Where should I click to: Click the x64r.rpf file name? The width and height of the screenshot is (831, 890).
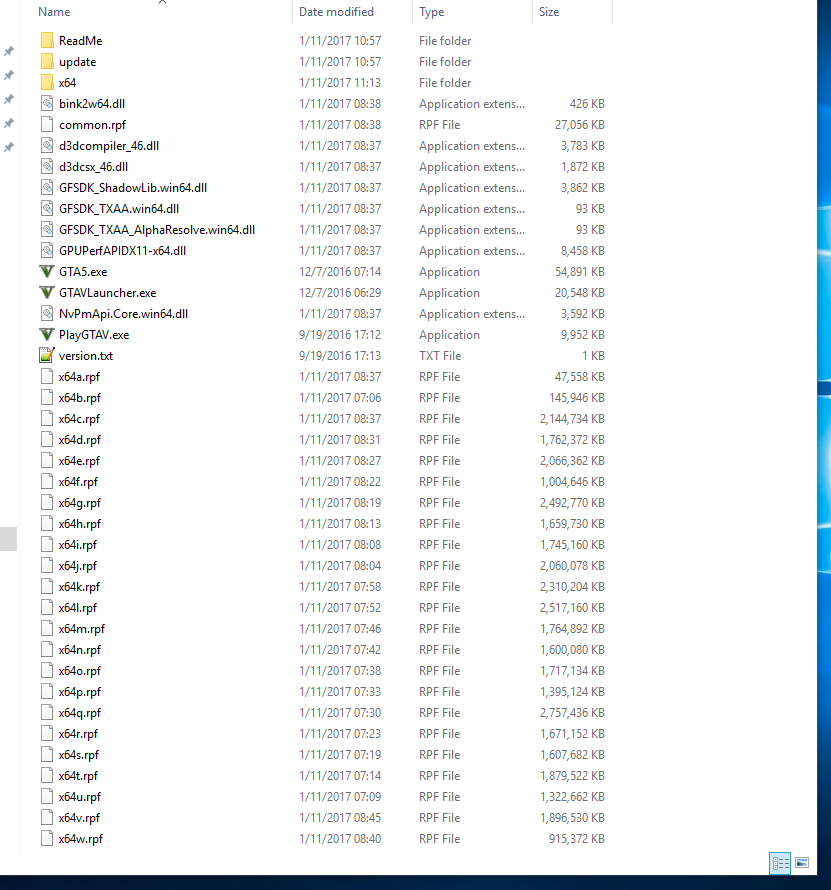[78, 734]
